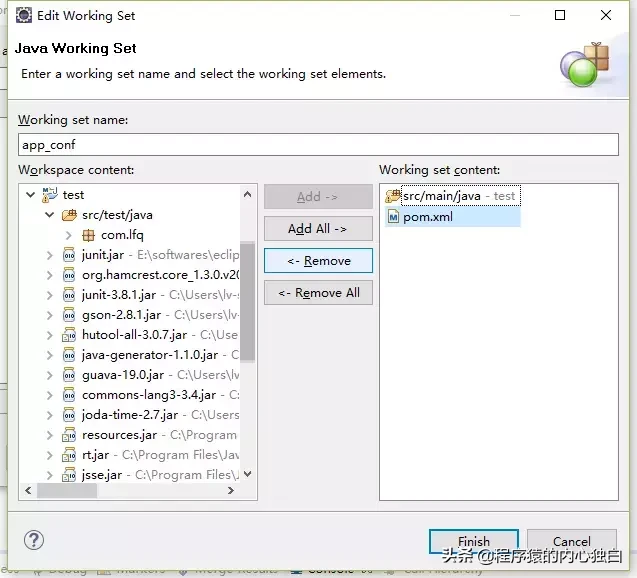
Task: Click the src/main/java folder icon in working set
Action: point(393,196)
